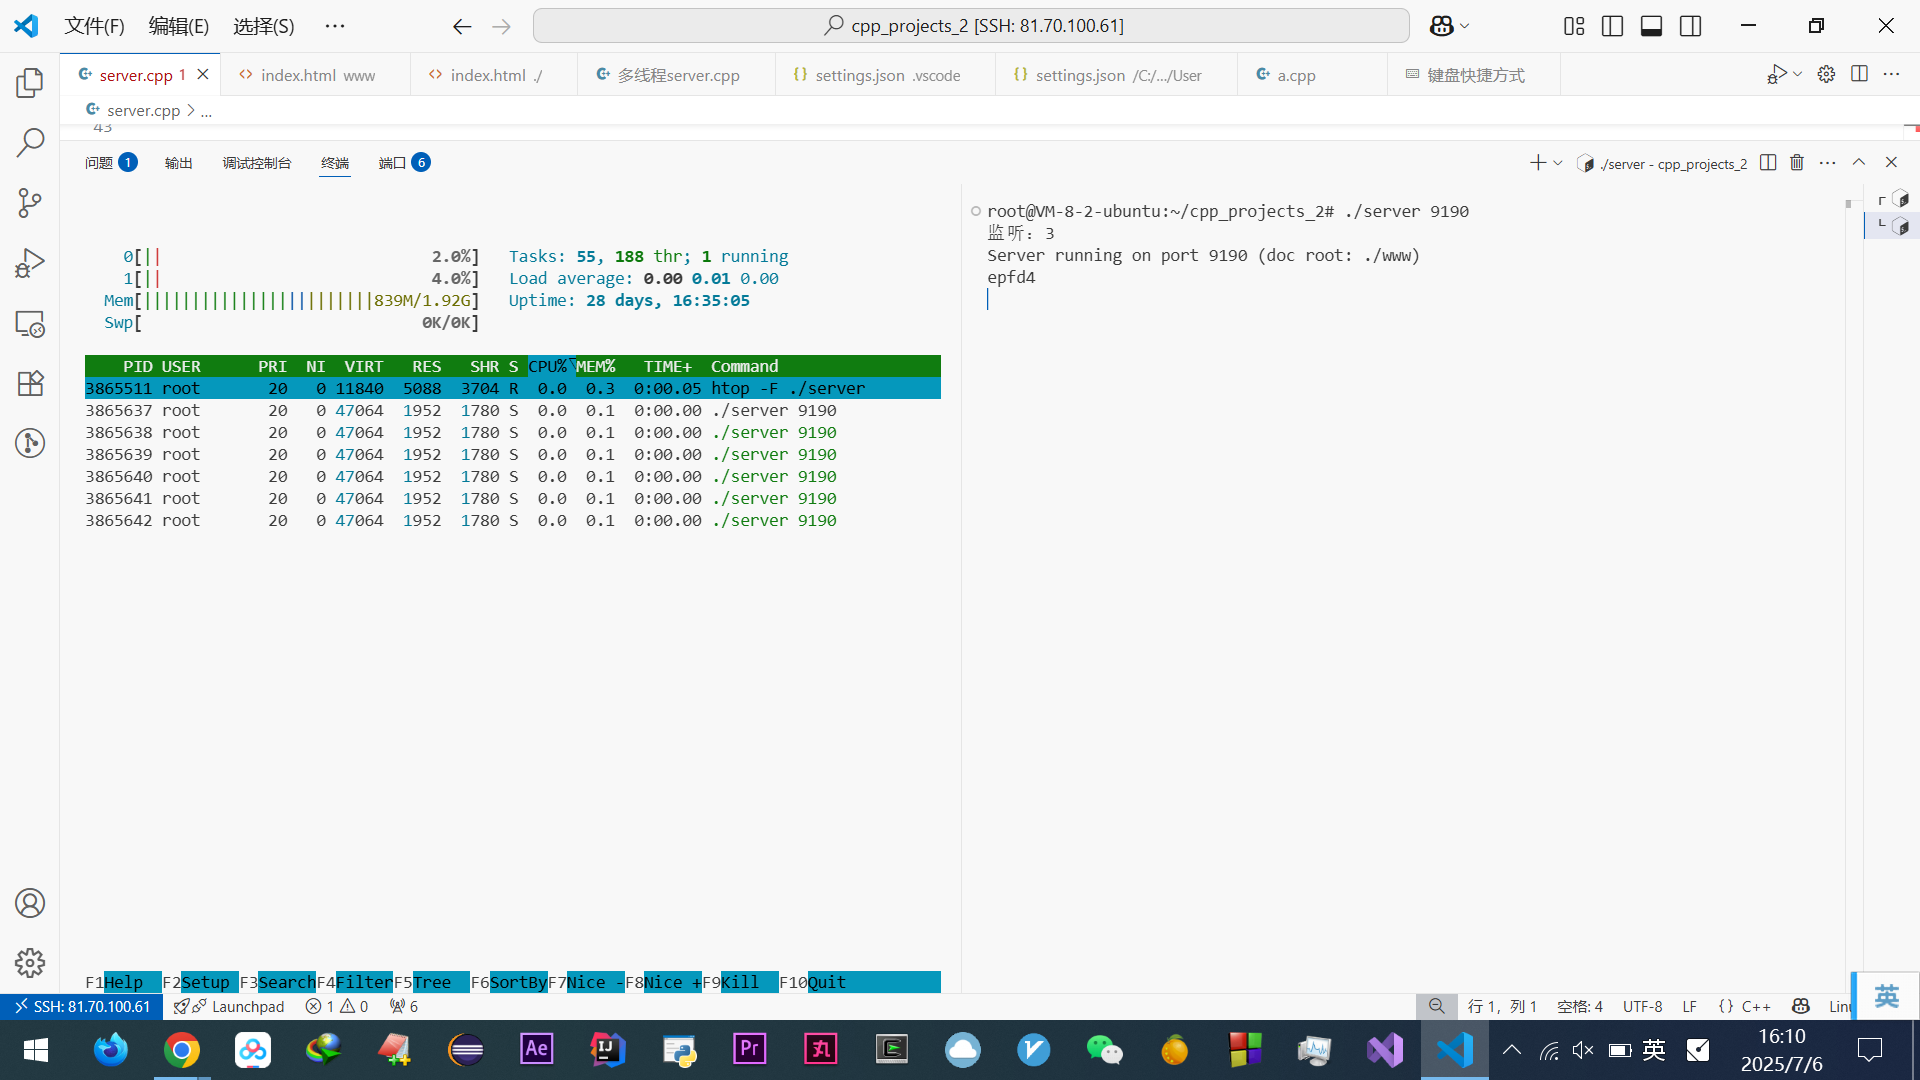Open Copilot chat dropdown arrow
This screenshot has height=1080, width=1920.
pyautogui.click(x=1465, y=26)
